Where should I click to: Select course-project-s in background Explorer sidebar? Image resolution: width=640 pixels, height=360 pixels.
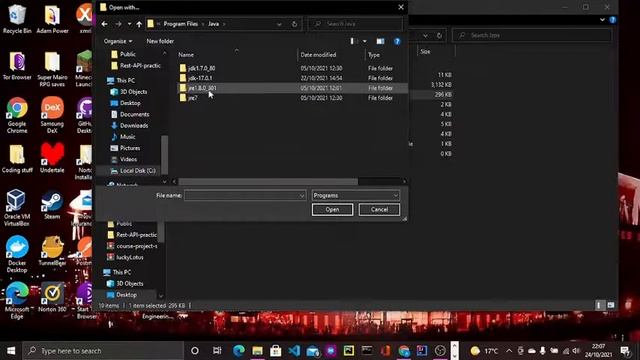[137, 246]
